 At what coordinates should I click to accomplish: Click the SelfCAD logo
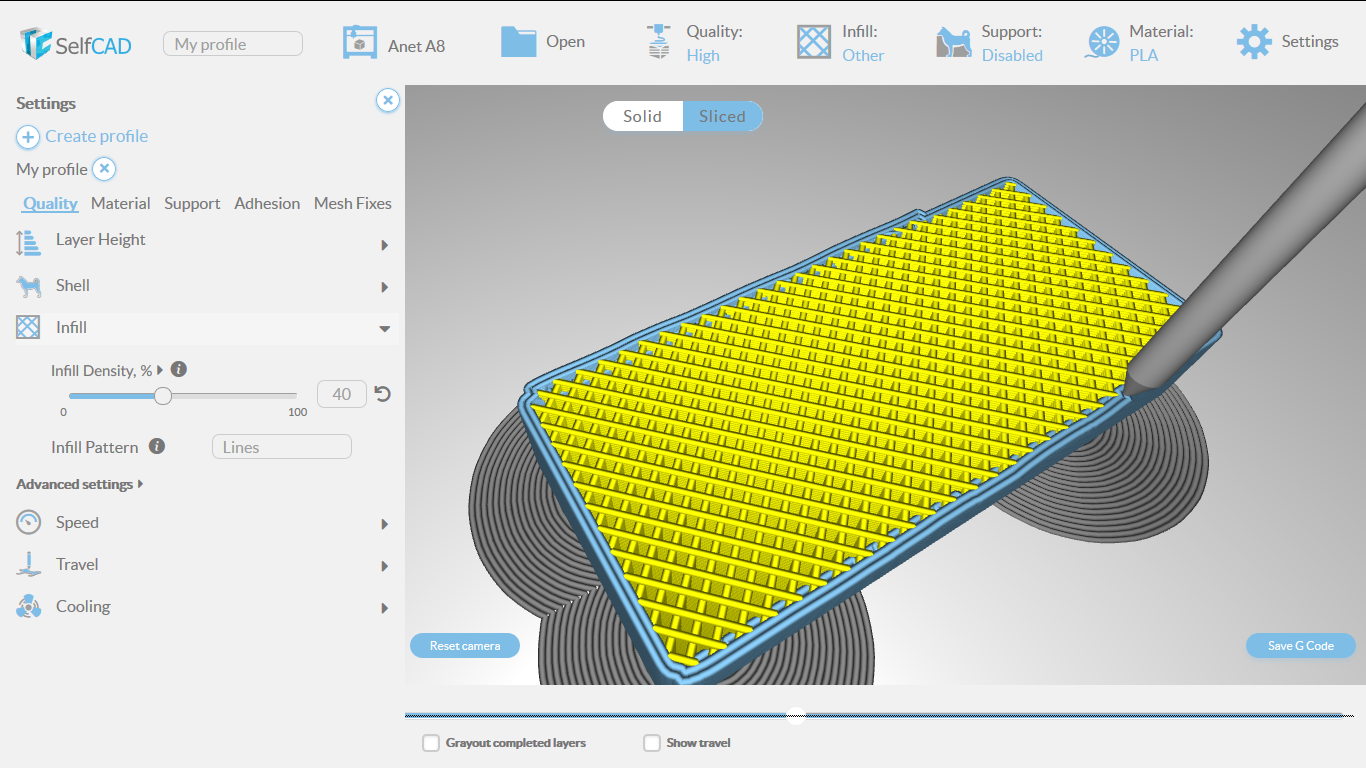75,43
